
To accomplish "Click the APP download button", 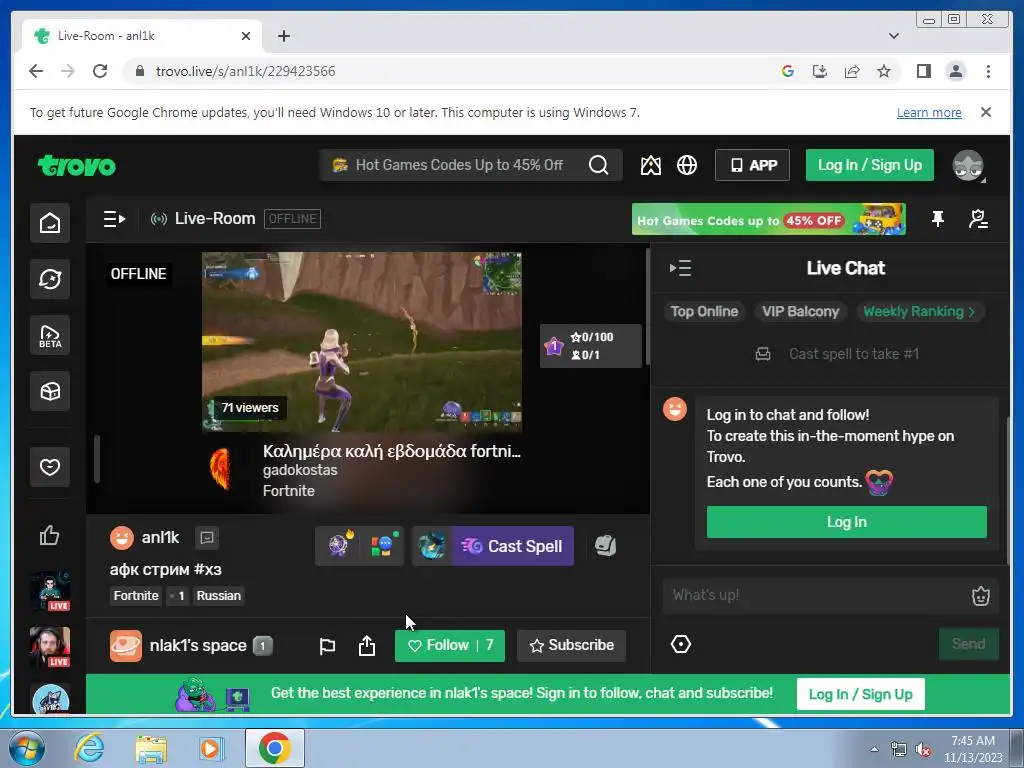I will 752,165.
